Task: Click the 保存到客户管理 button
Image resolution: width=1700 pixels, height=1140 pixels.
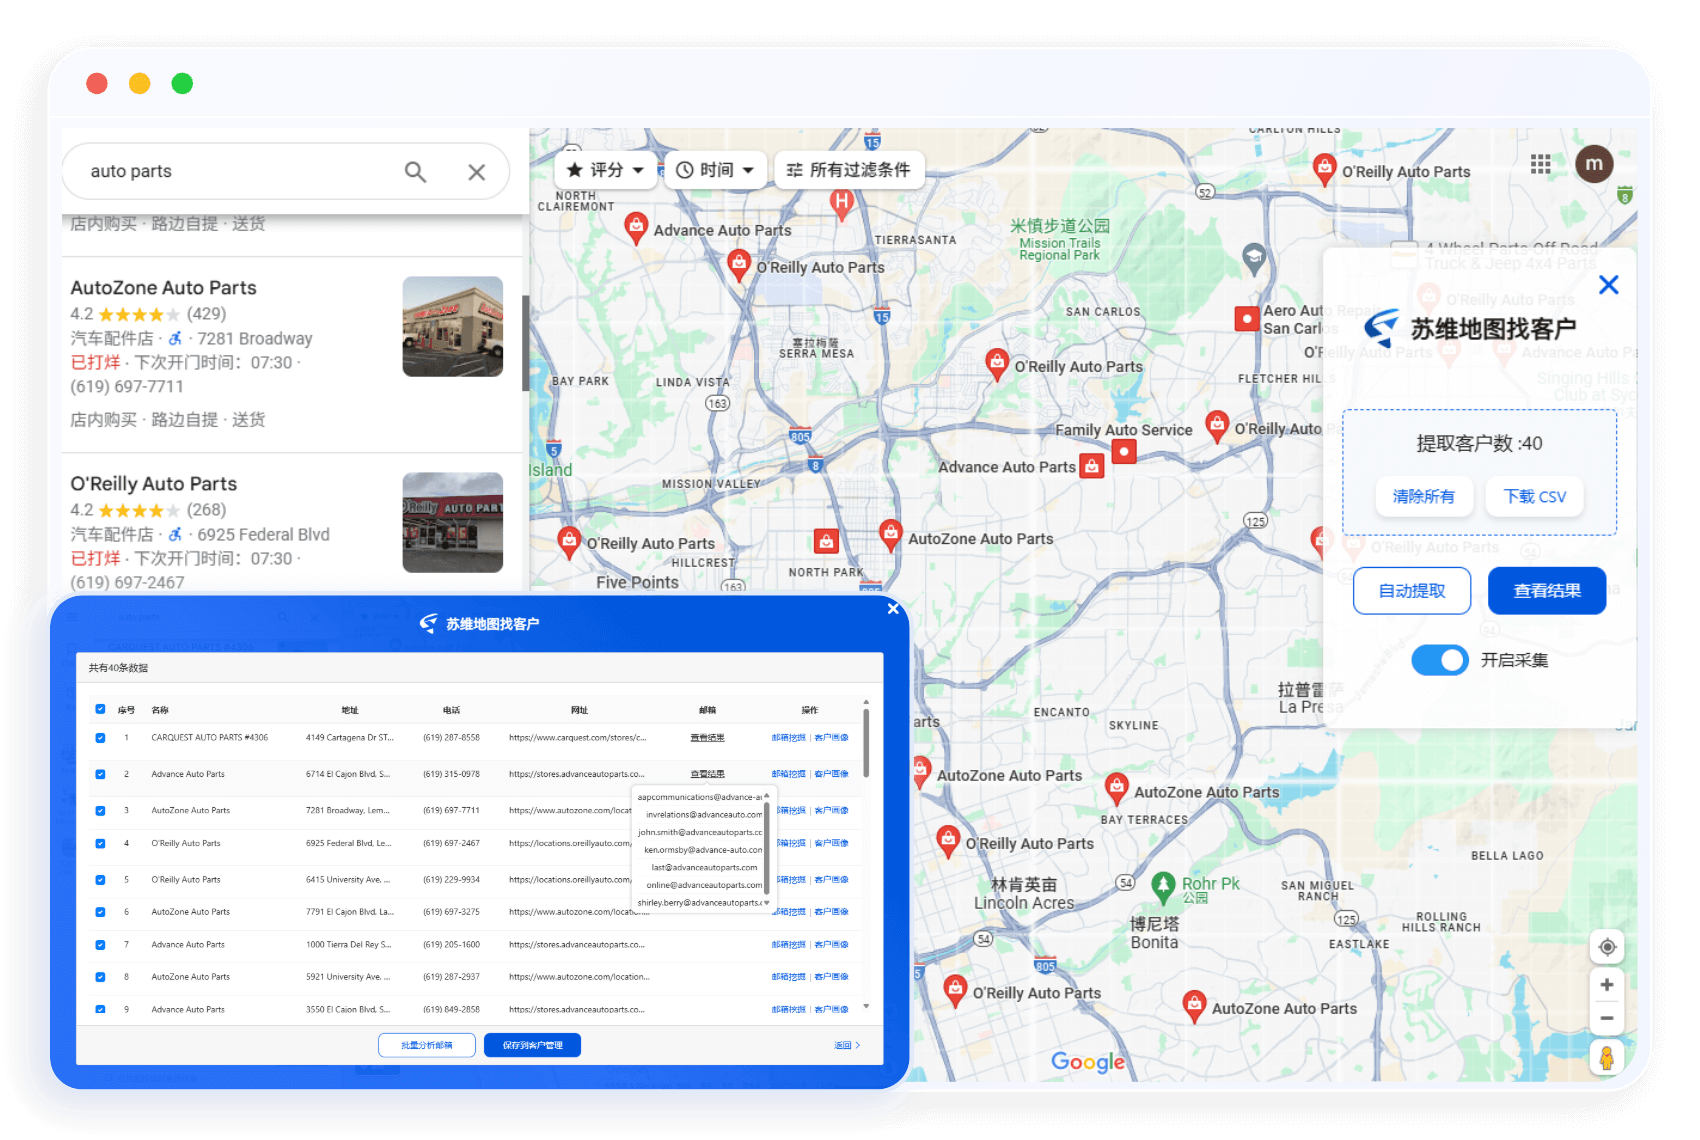Action: pyautogui.click(x=532, y=1045)
